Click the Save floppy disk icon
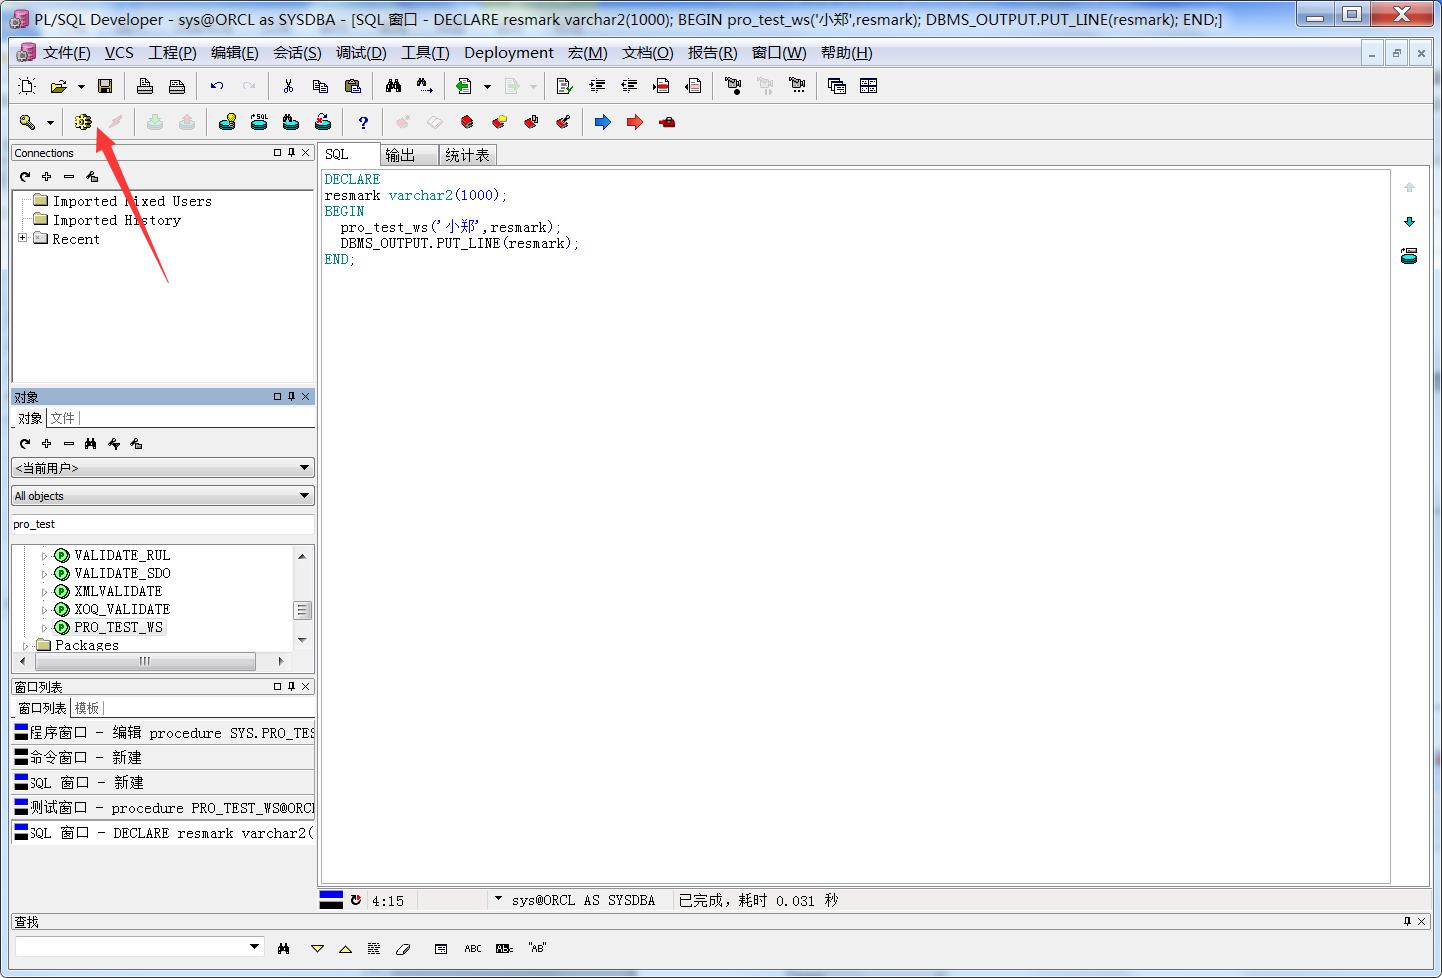The height and width of the screenshot is (978, 1442). [x=105, y=86]
